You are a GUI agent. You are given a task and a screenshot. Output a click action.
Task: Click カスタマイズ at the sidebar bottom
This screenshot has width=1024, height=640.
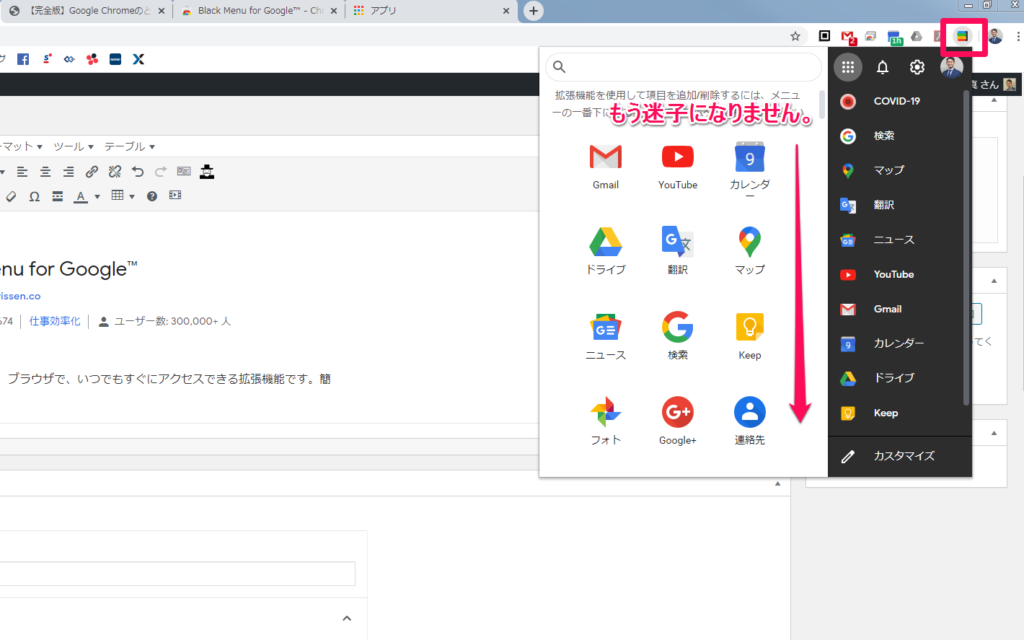pyautogui.click(x=903, y=456)
